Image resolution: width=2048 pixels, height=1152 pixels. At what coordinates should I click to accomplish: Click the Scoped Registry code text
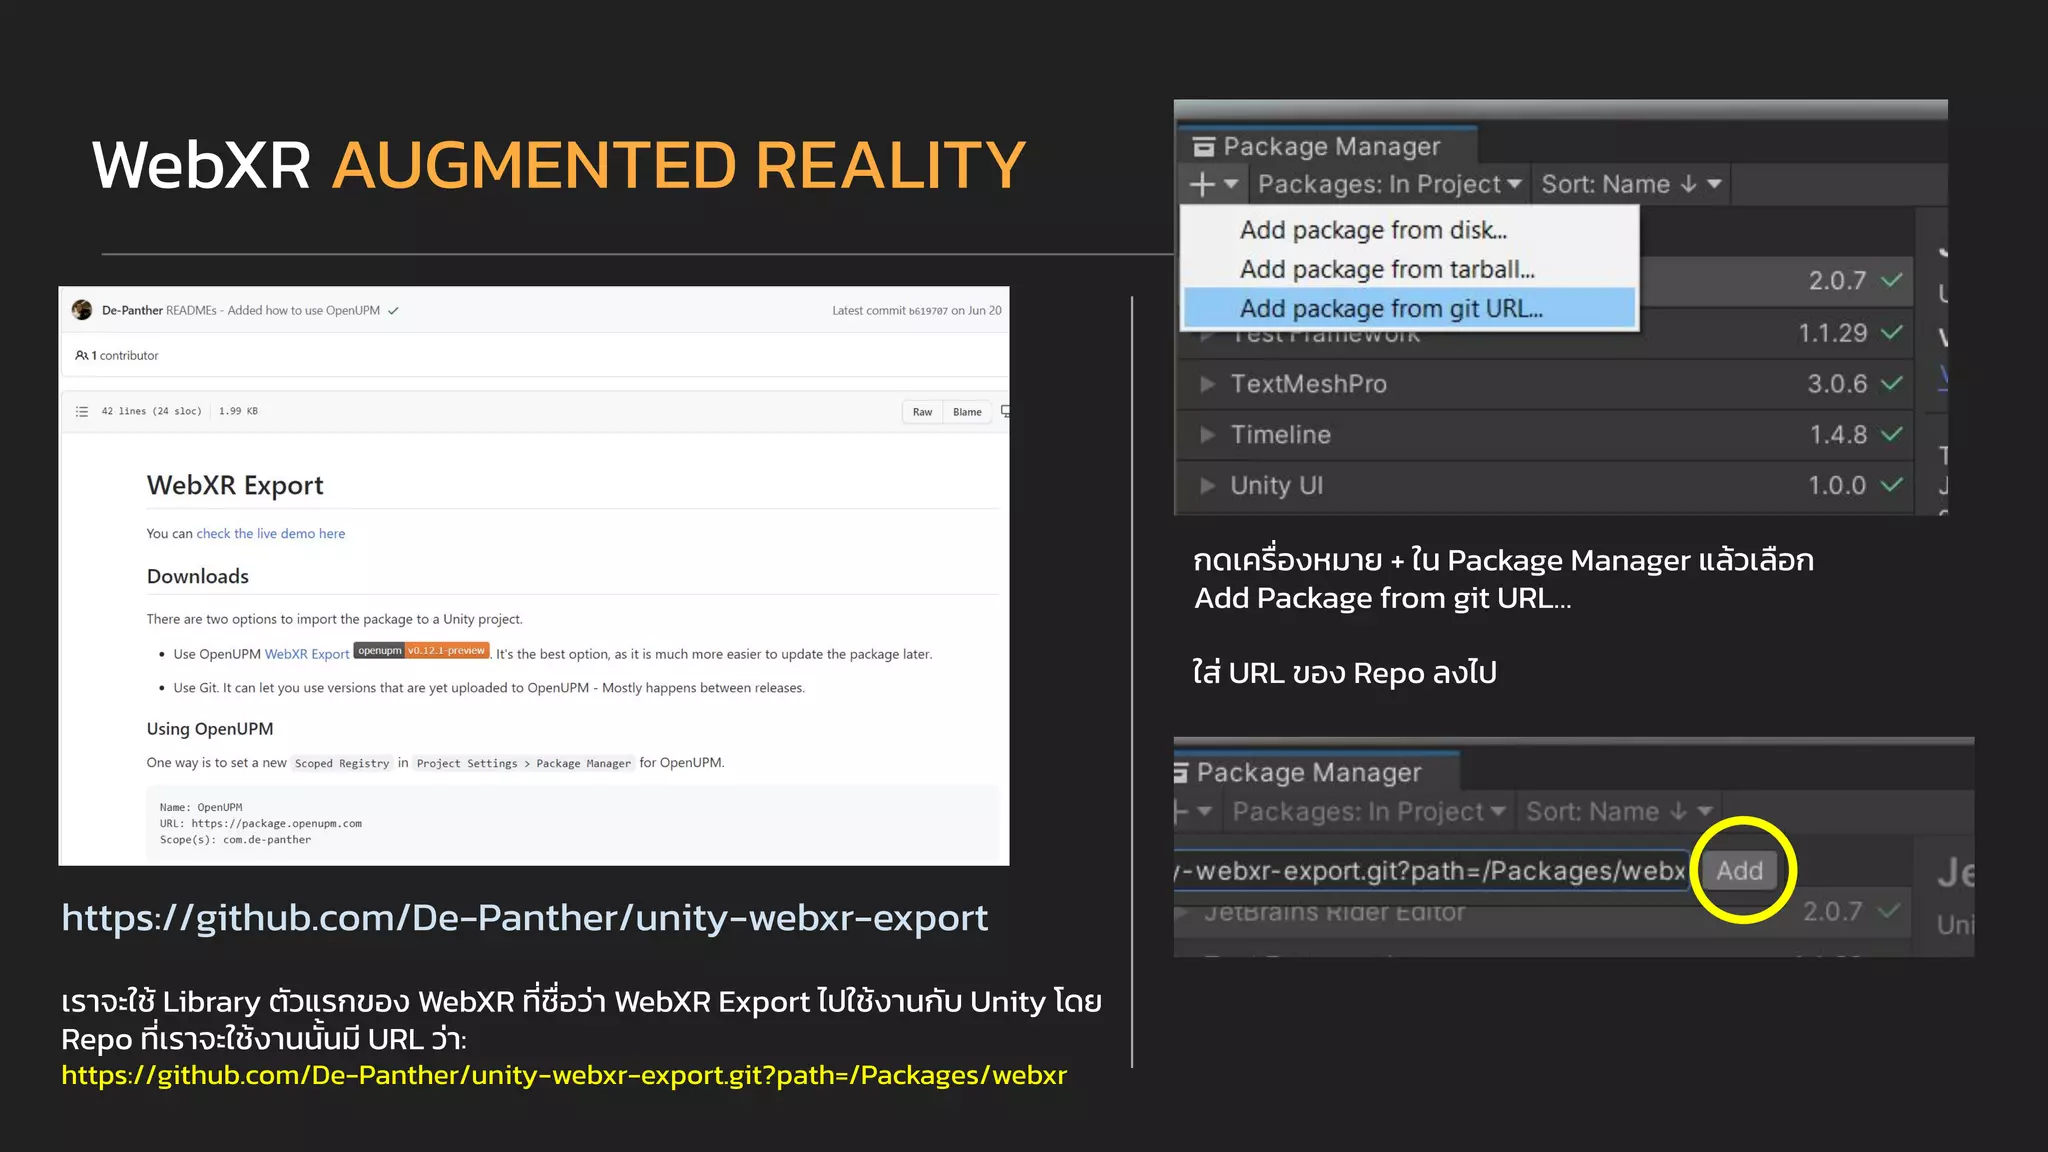[x=342, y=764]
